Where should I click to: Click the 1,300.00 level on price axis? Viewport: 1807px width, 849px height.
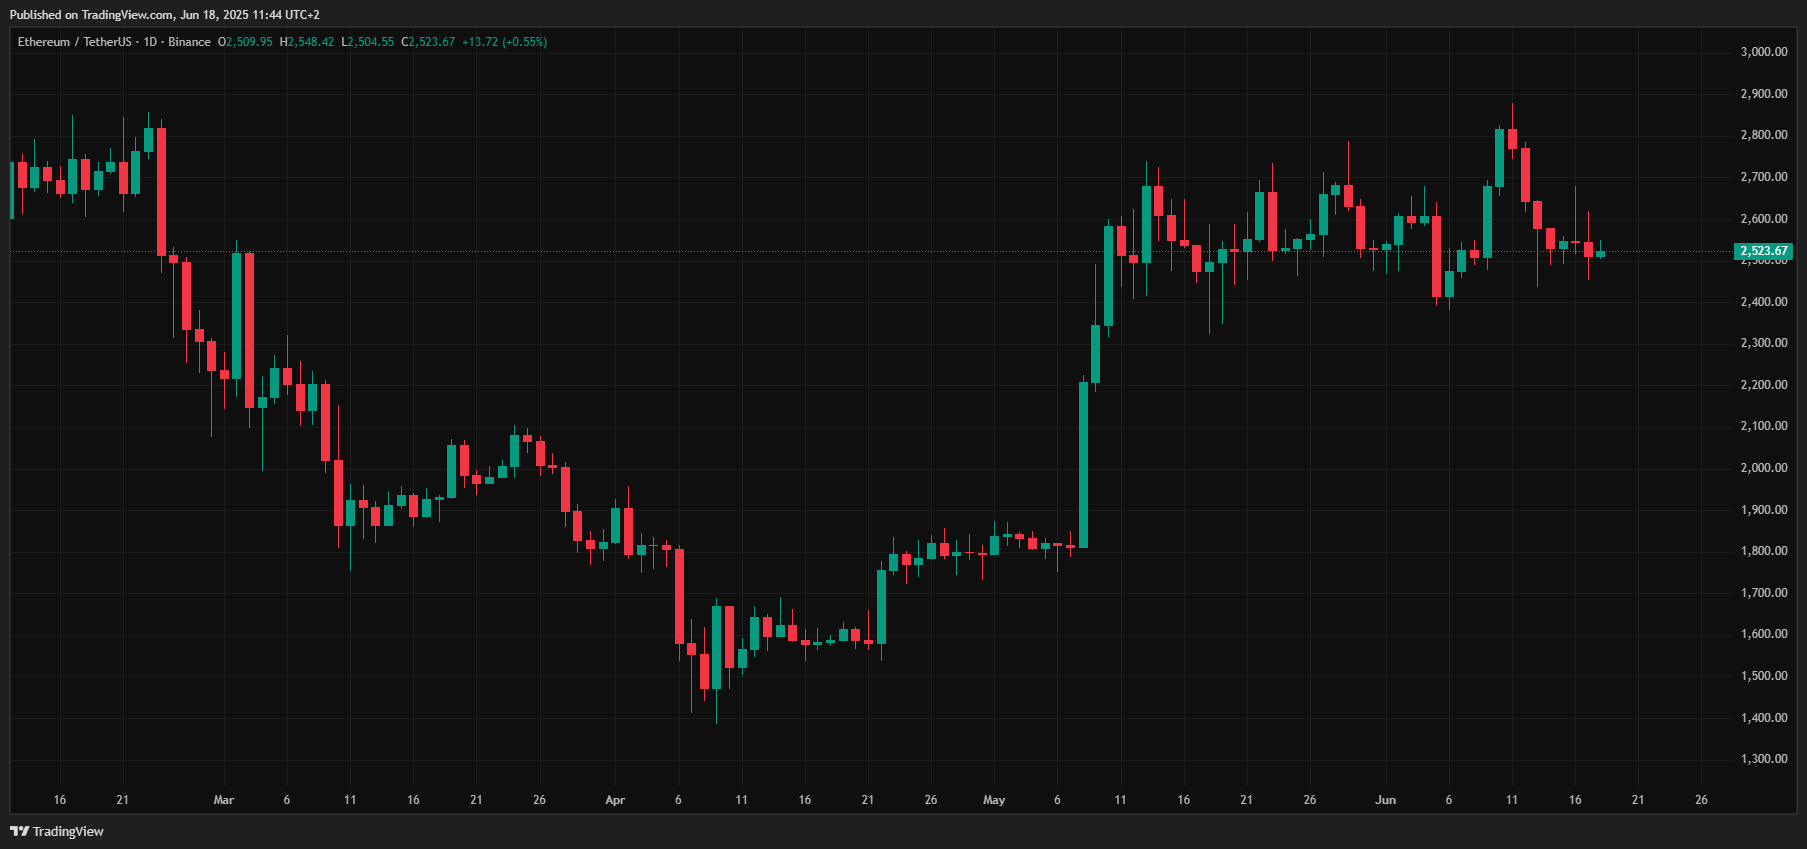pyautogui.click(x=1764, y=759)
